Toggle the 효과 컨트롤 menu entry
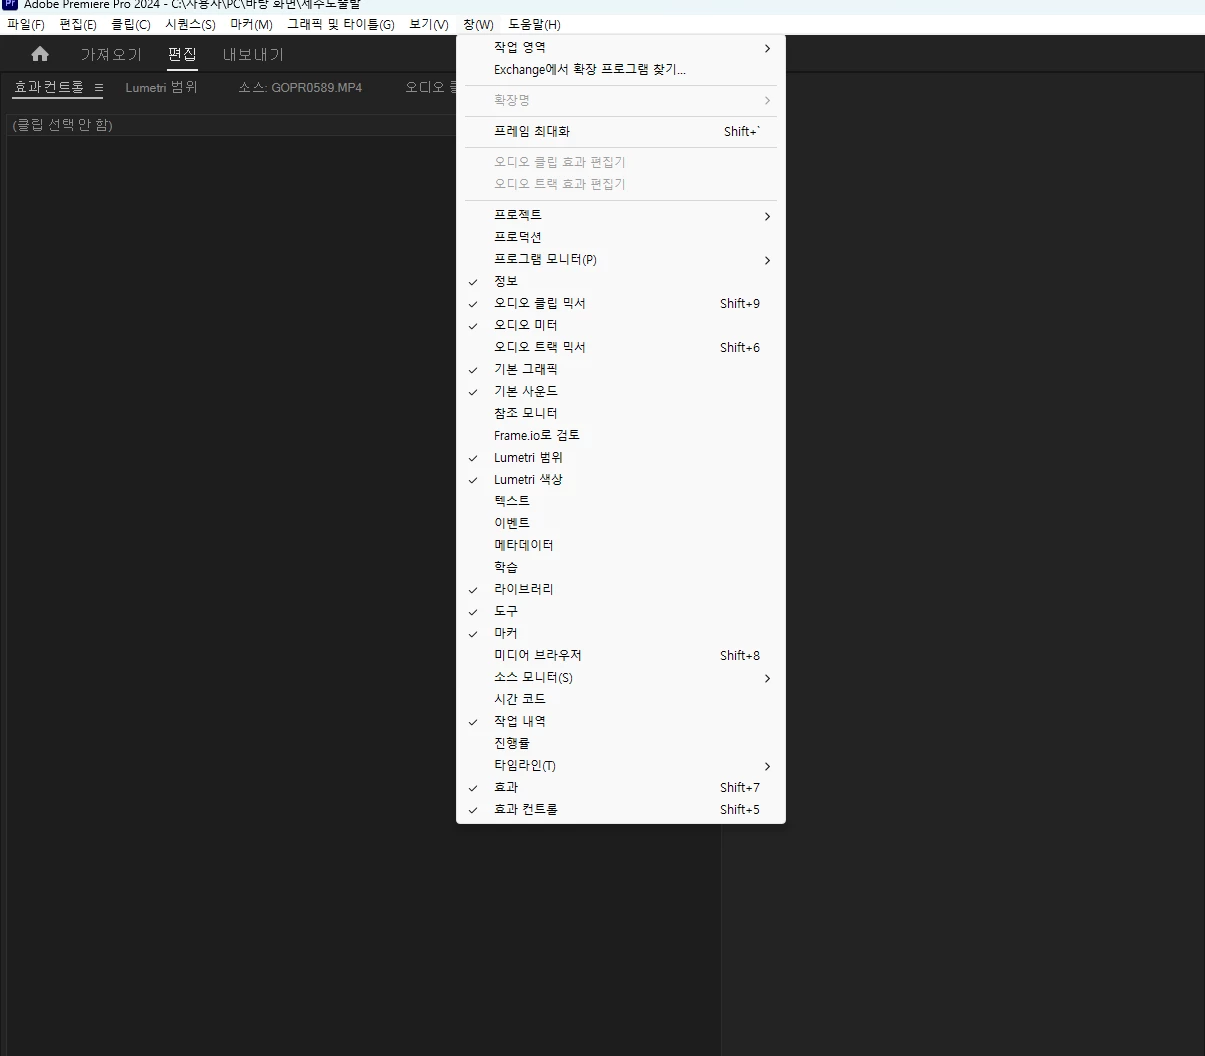 click(x=620, y=809)
